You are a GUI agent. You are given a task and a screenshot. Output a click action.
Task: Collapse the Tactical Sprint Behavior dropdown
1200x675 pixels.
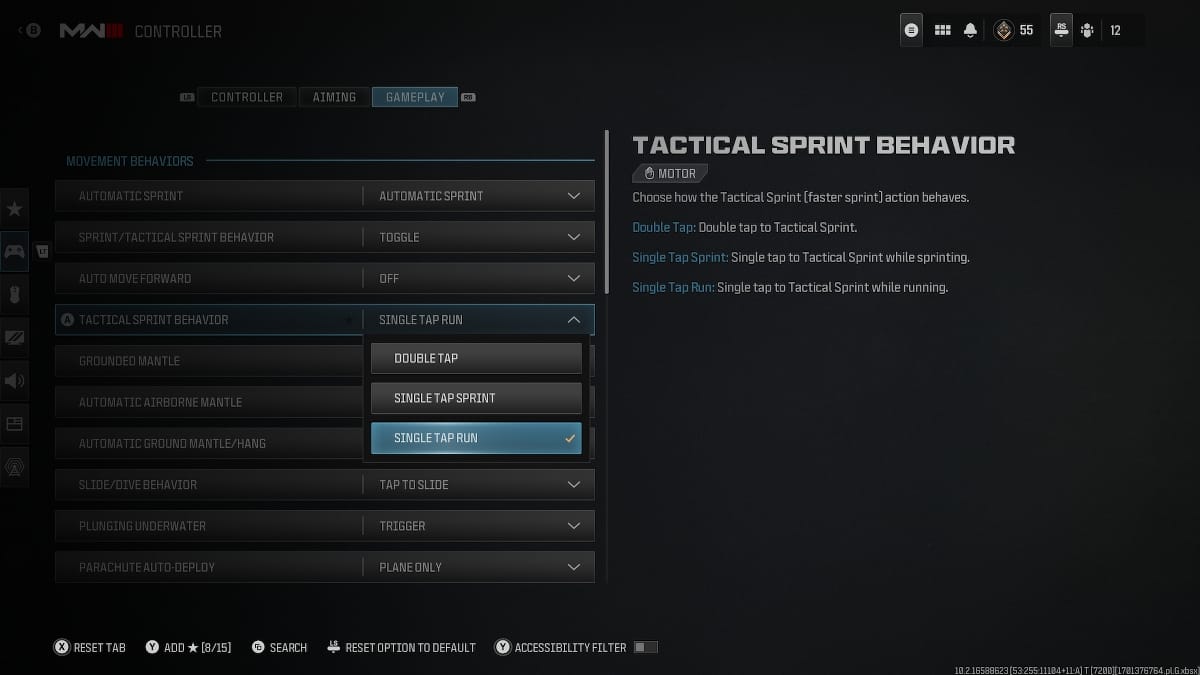click(325, 320)
